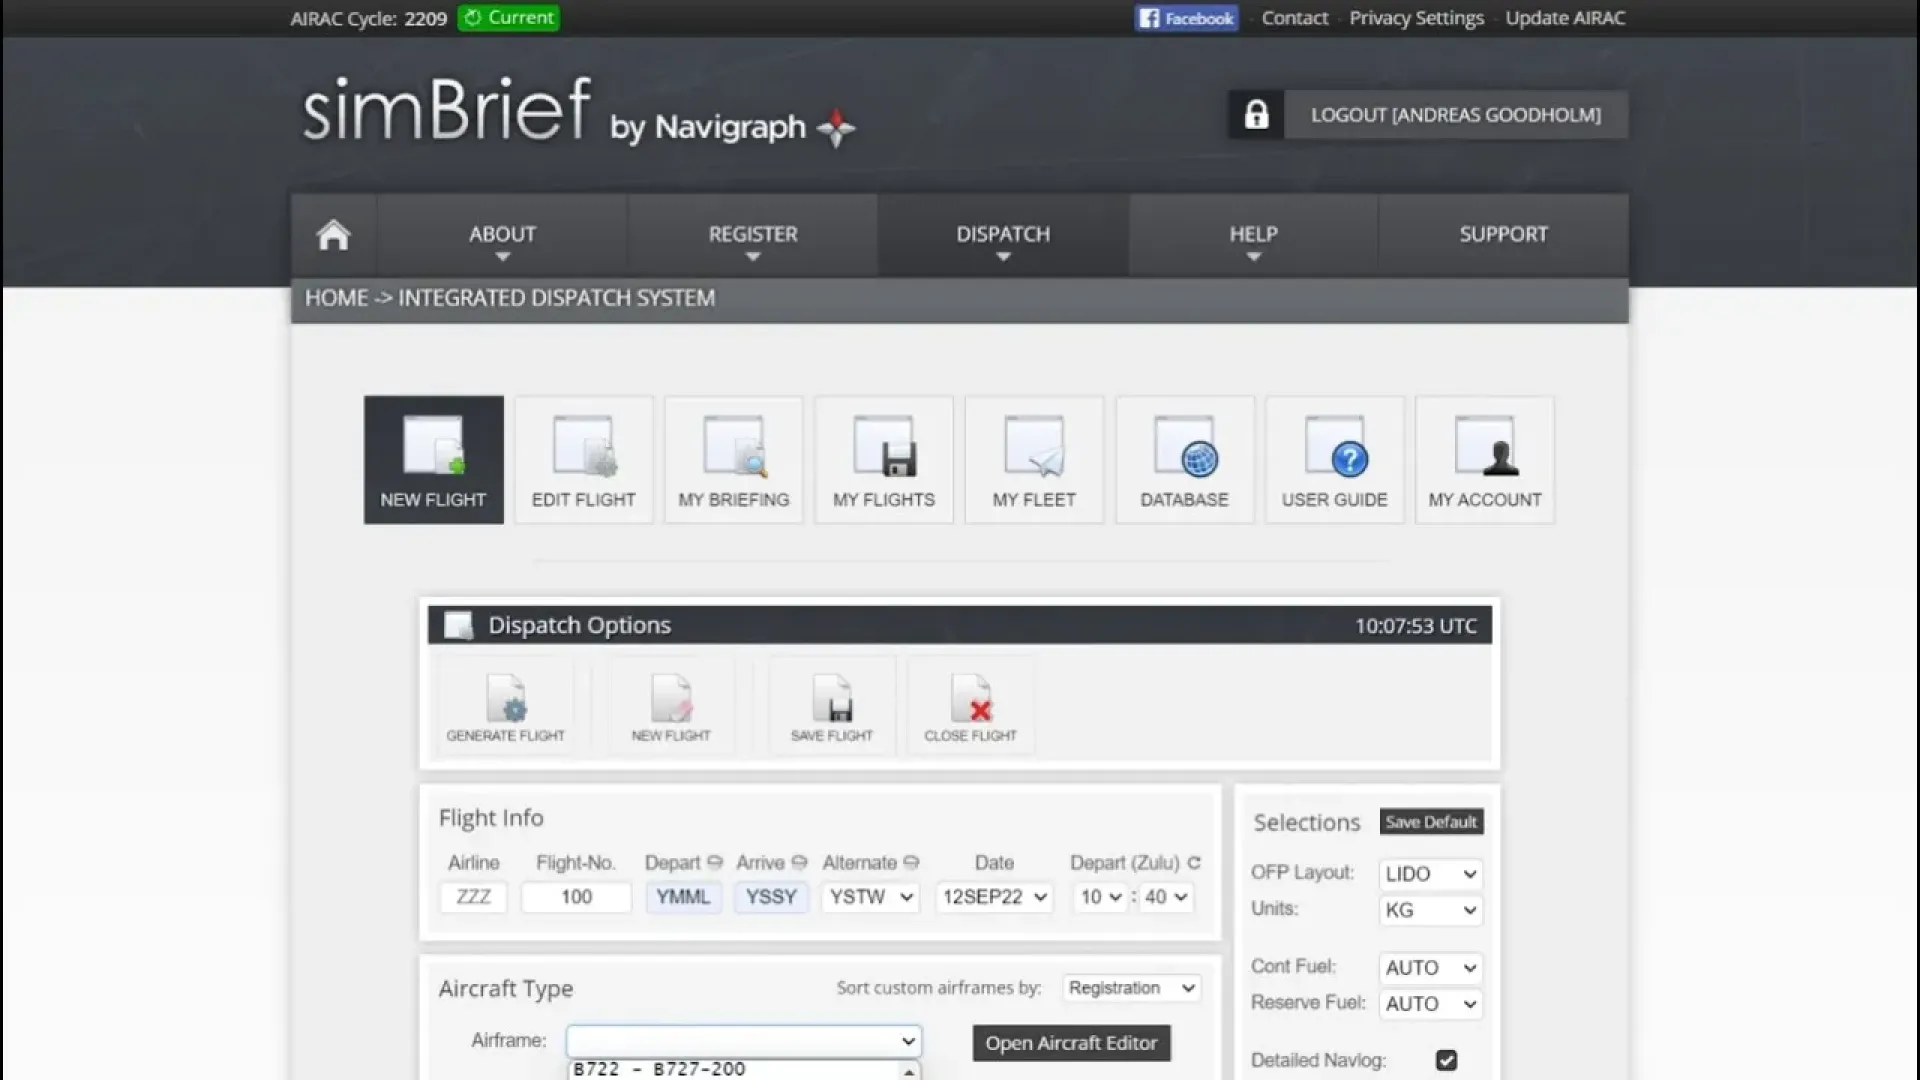
Task: Open the My Fleet panel
Action: coord(1033,459)
